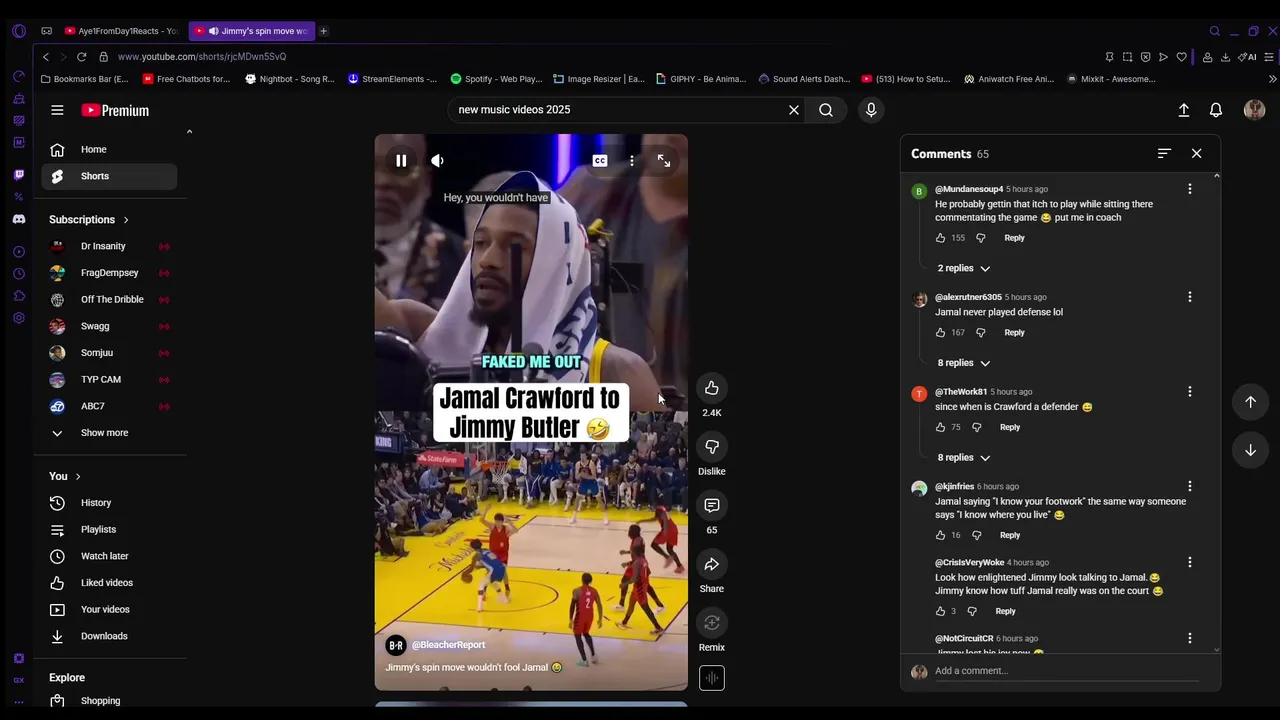Open the account avatar menu
Image resolution: width=1280 pixels, height=720 pixels.
click(1254, 110)
